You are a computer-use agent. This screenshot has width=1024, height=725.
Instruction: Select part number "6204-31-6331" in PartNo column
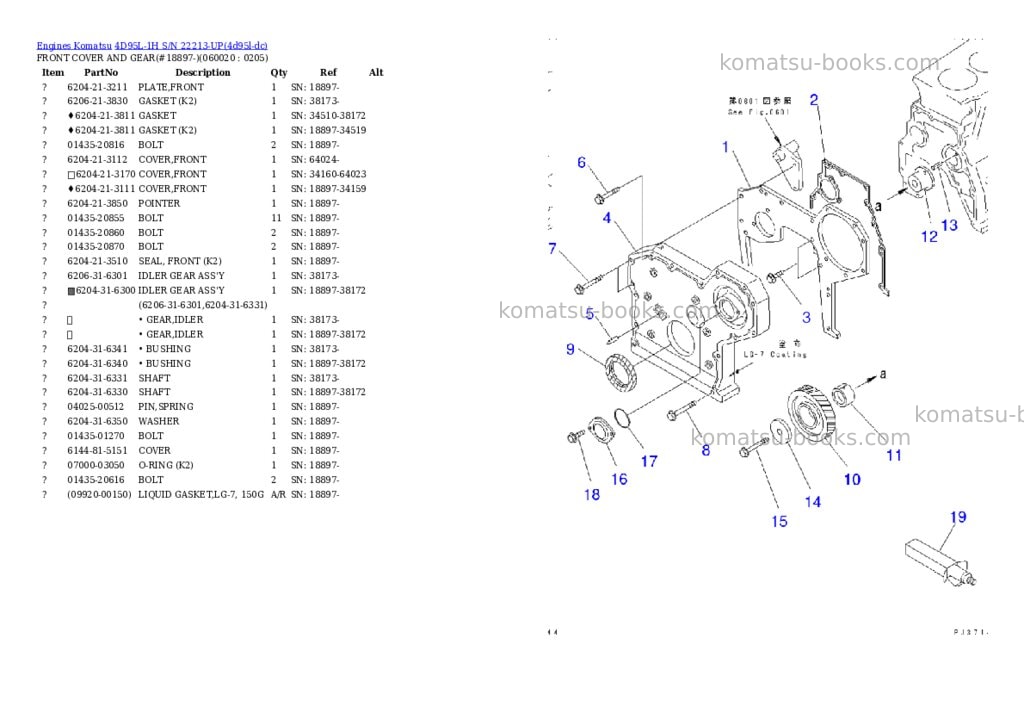97,378
